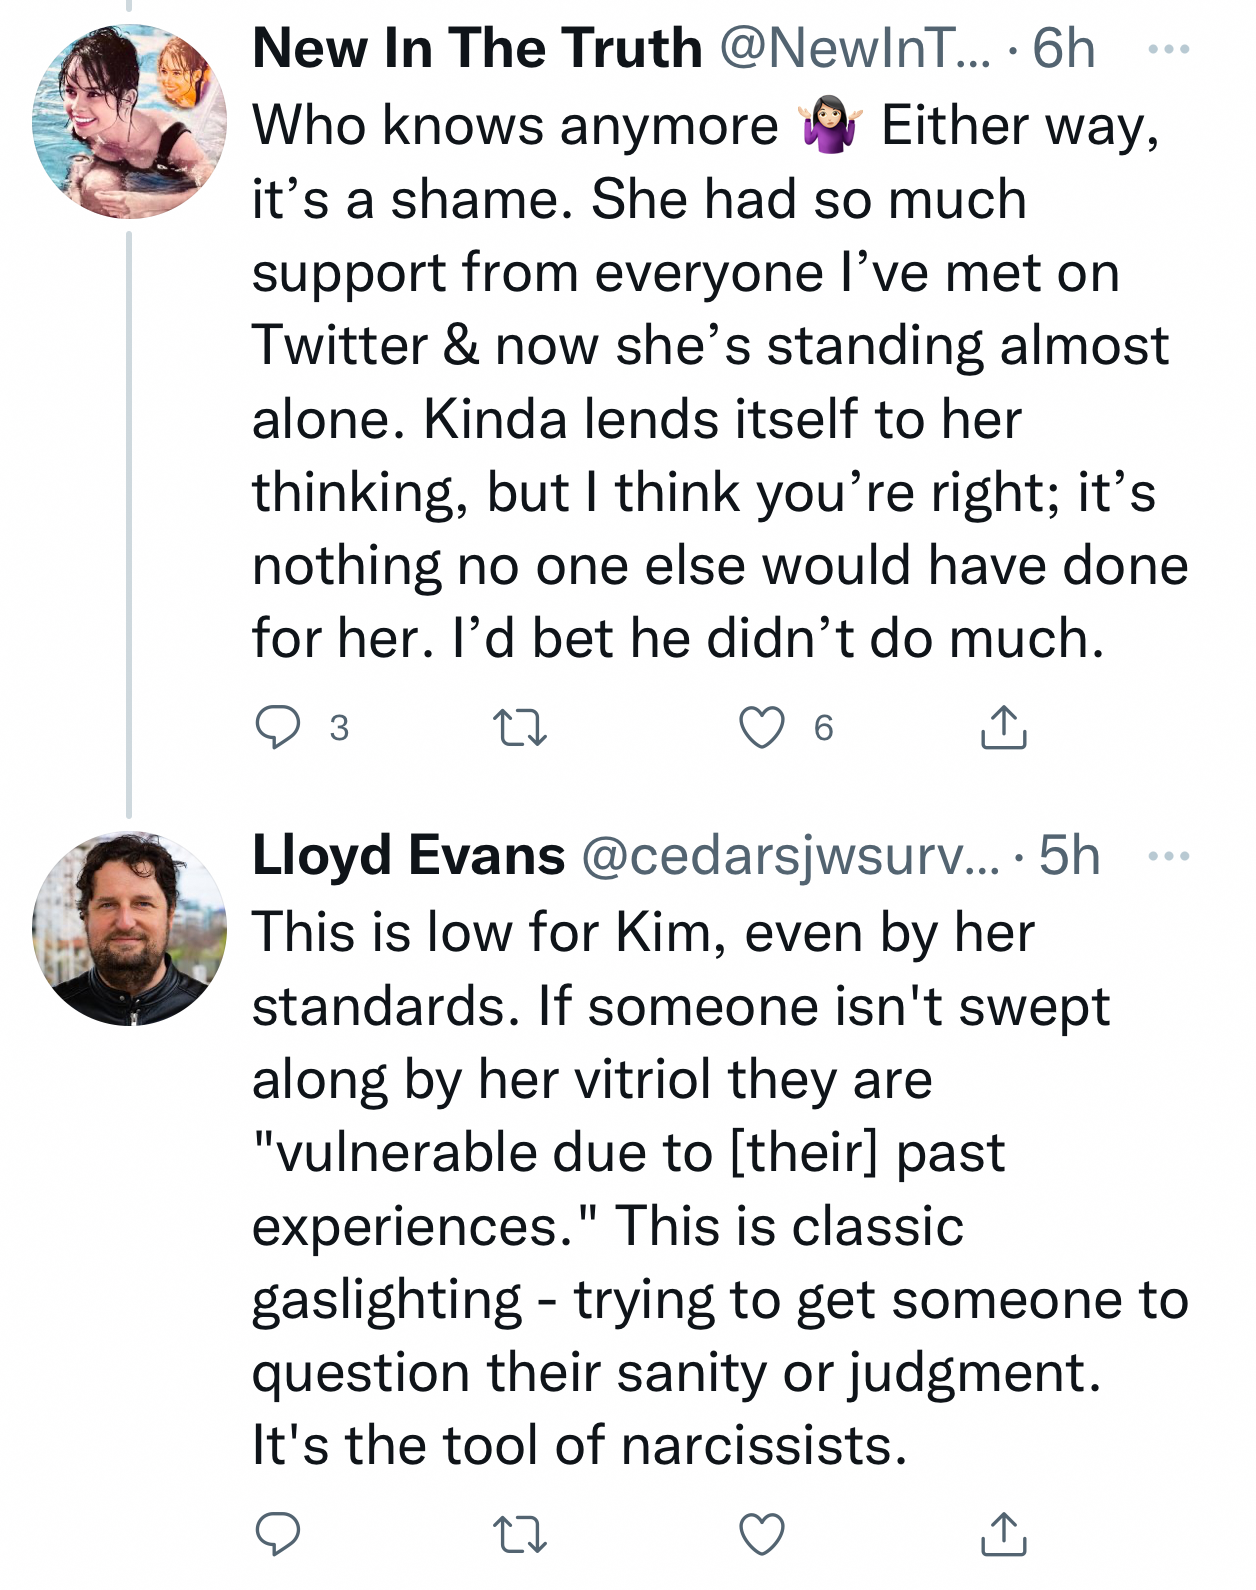
Task: Retweet Lloyd Evans's tweet
Action: (521, 1534)
